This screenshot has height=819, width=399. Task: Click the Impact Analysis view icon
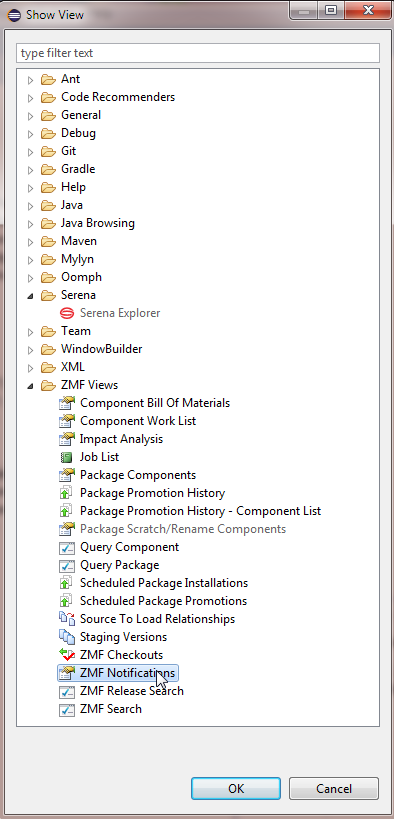point(67,439)
